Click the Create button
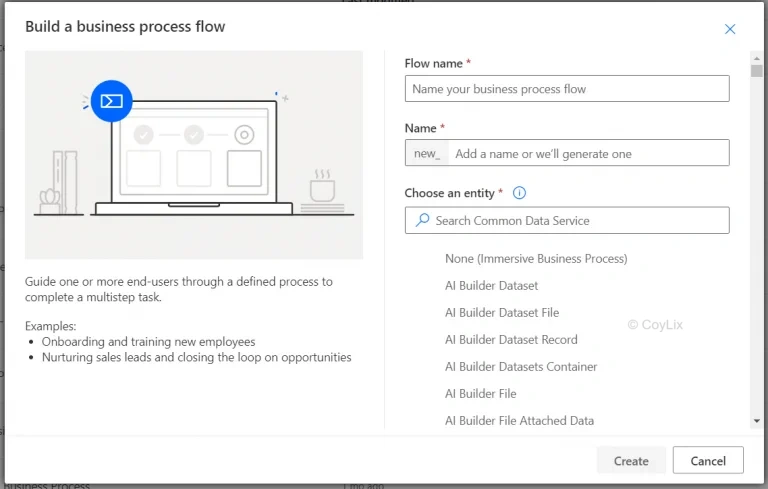Image resolution: width=768 pixels, height=489 pixels. [x=631, y=461]
